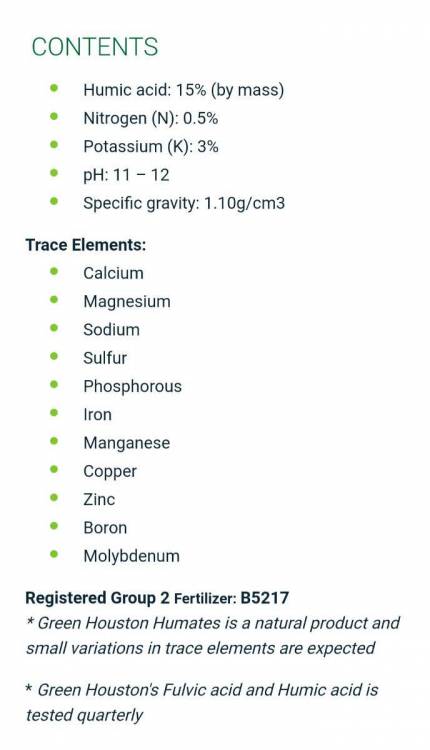This screenshot has width=430, height=750.
Task: Click the Potassium (K): 3% entry
Action: 151,146
